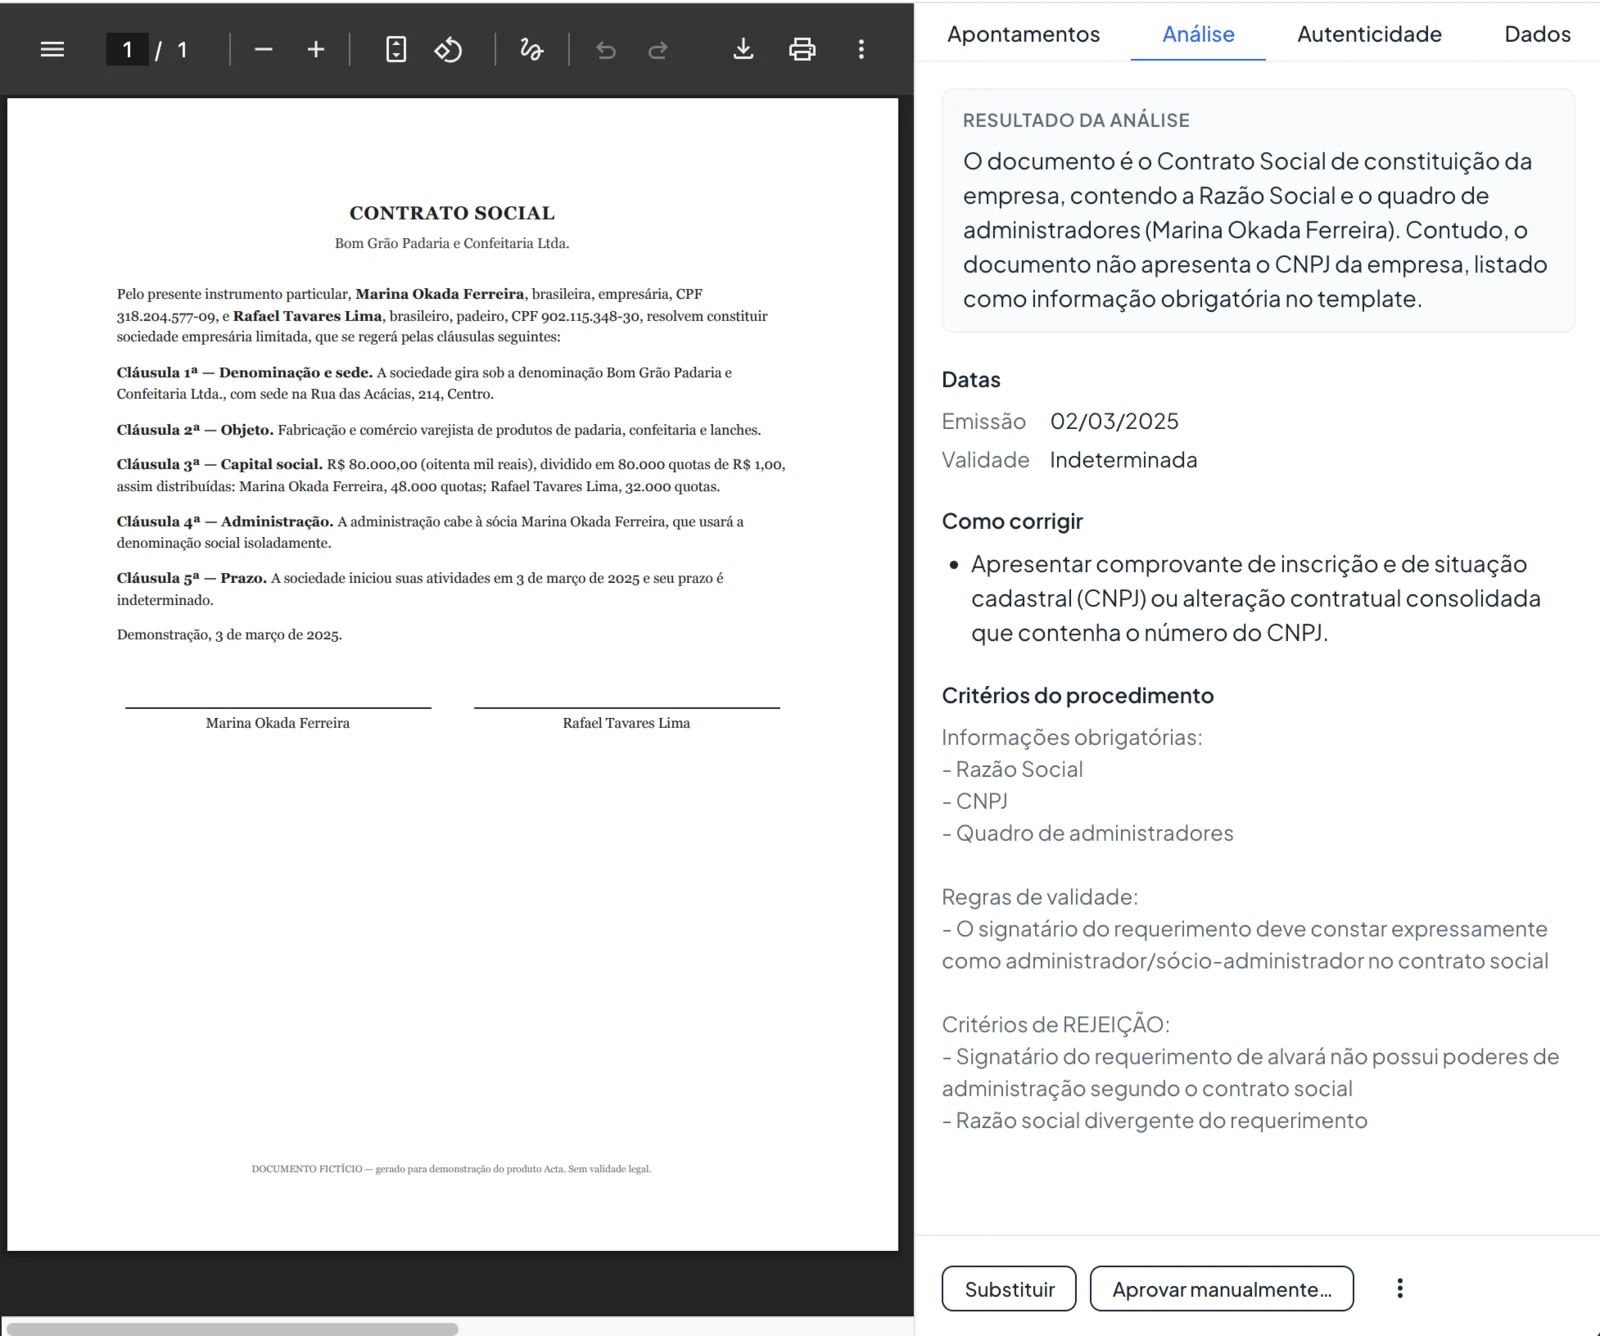The image size is (1600, 1336).
Task: Zoom in the PDF document
Action: pyautogui.click(x=316, y=49)
